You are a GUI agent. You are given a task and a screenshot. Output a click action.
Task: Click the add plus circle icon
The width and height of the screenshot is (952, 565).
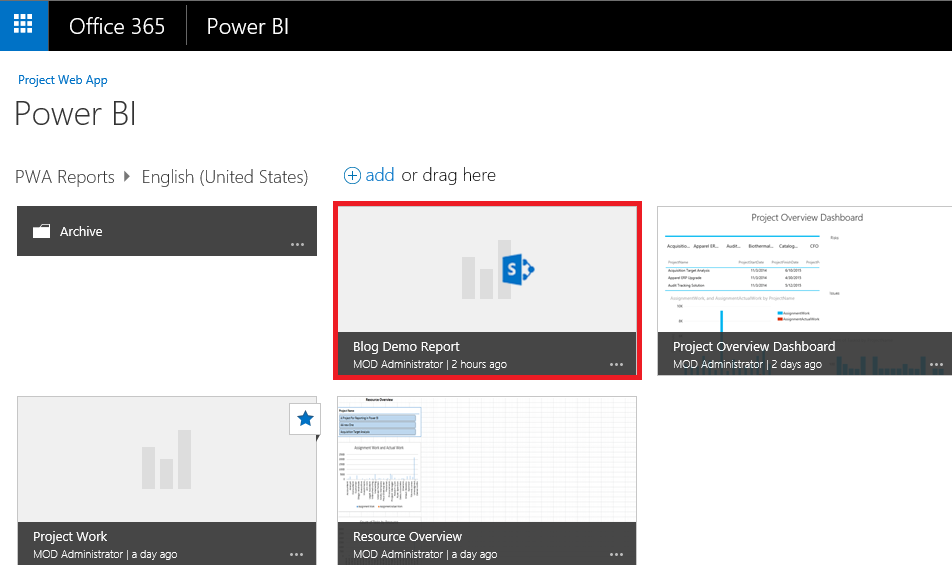[x=352, y=175]
